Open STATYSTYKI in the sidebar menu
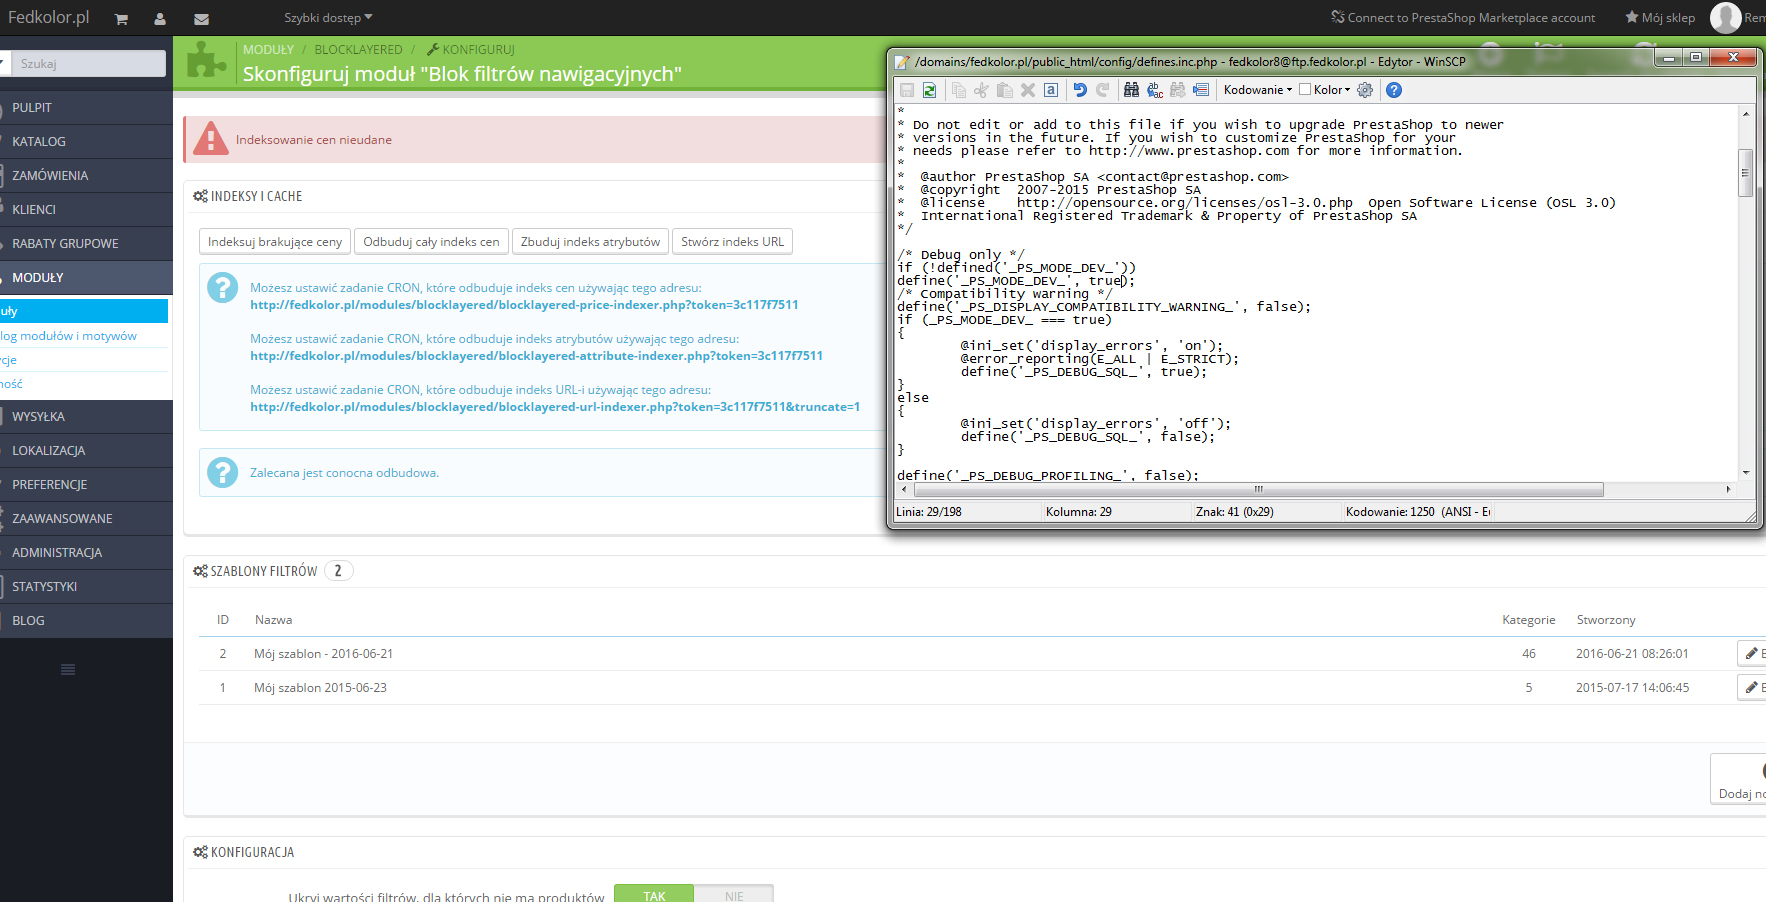This screenshot has height=902, width=1766. [x=86, y=587]
